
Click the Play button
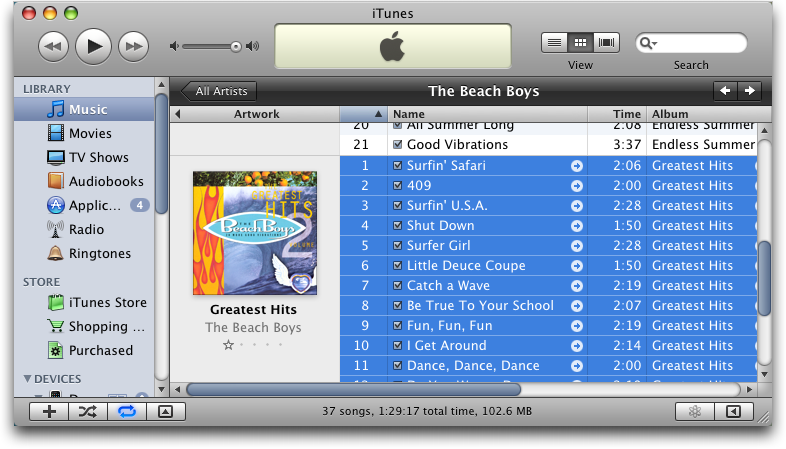(93, 47)
